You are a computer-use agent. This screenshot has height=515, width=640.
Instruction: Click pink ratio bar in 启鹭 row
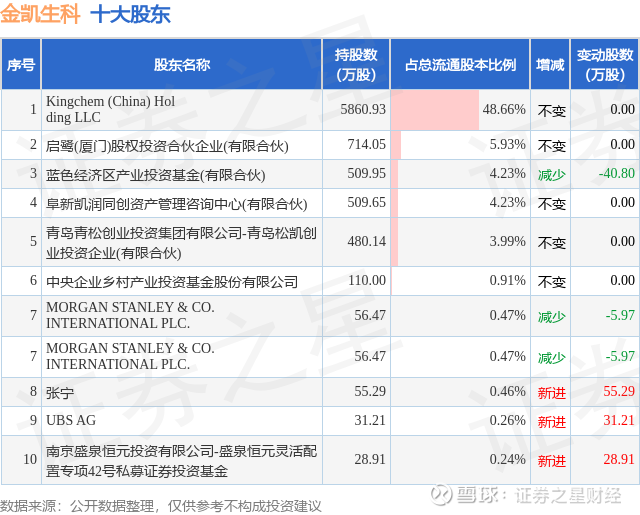pos(396,145)
